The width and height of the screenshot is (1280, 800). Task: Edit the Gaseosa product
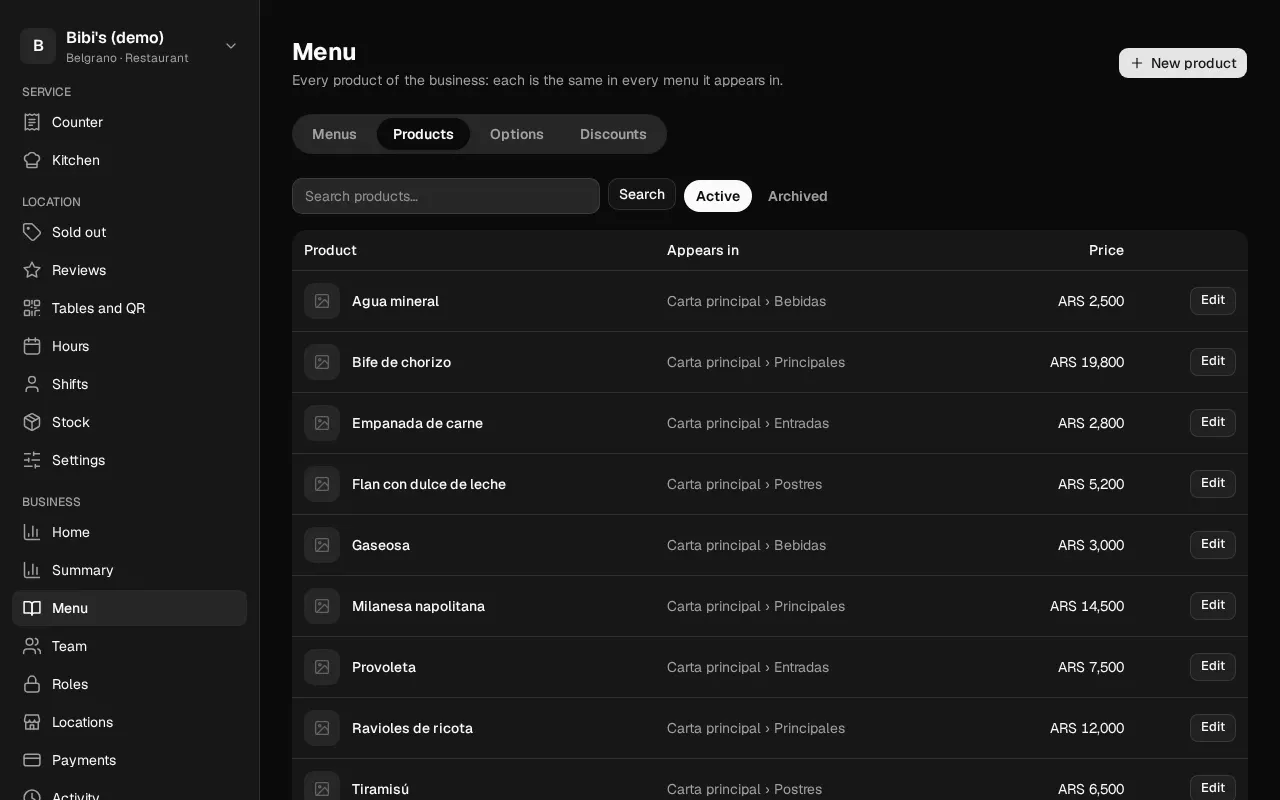click(x=1213, y=545)
